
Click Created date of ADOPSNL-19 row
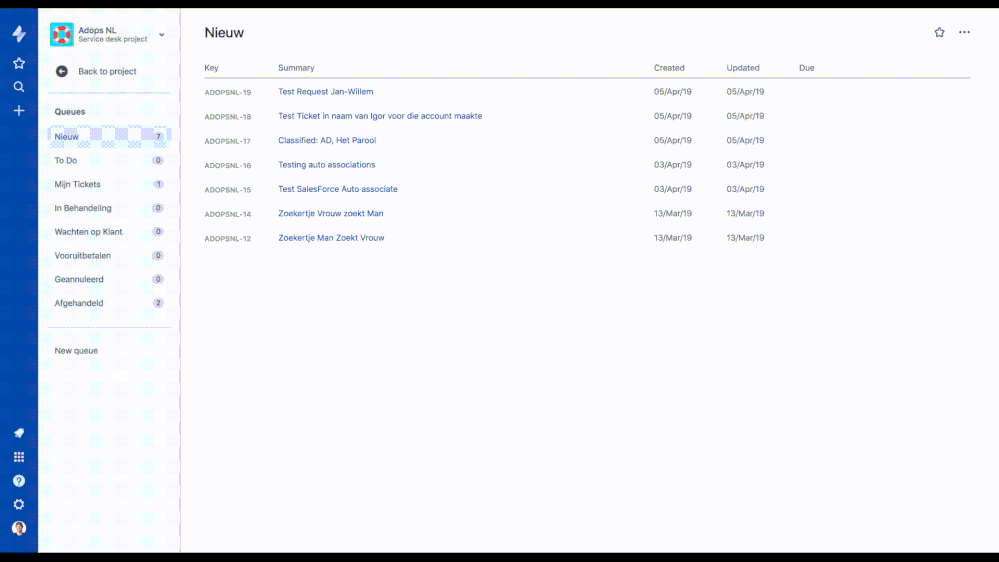point(672,92)
